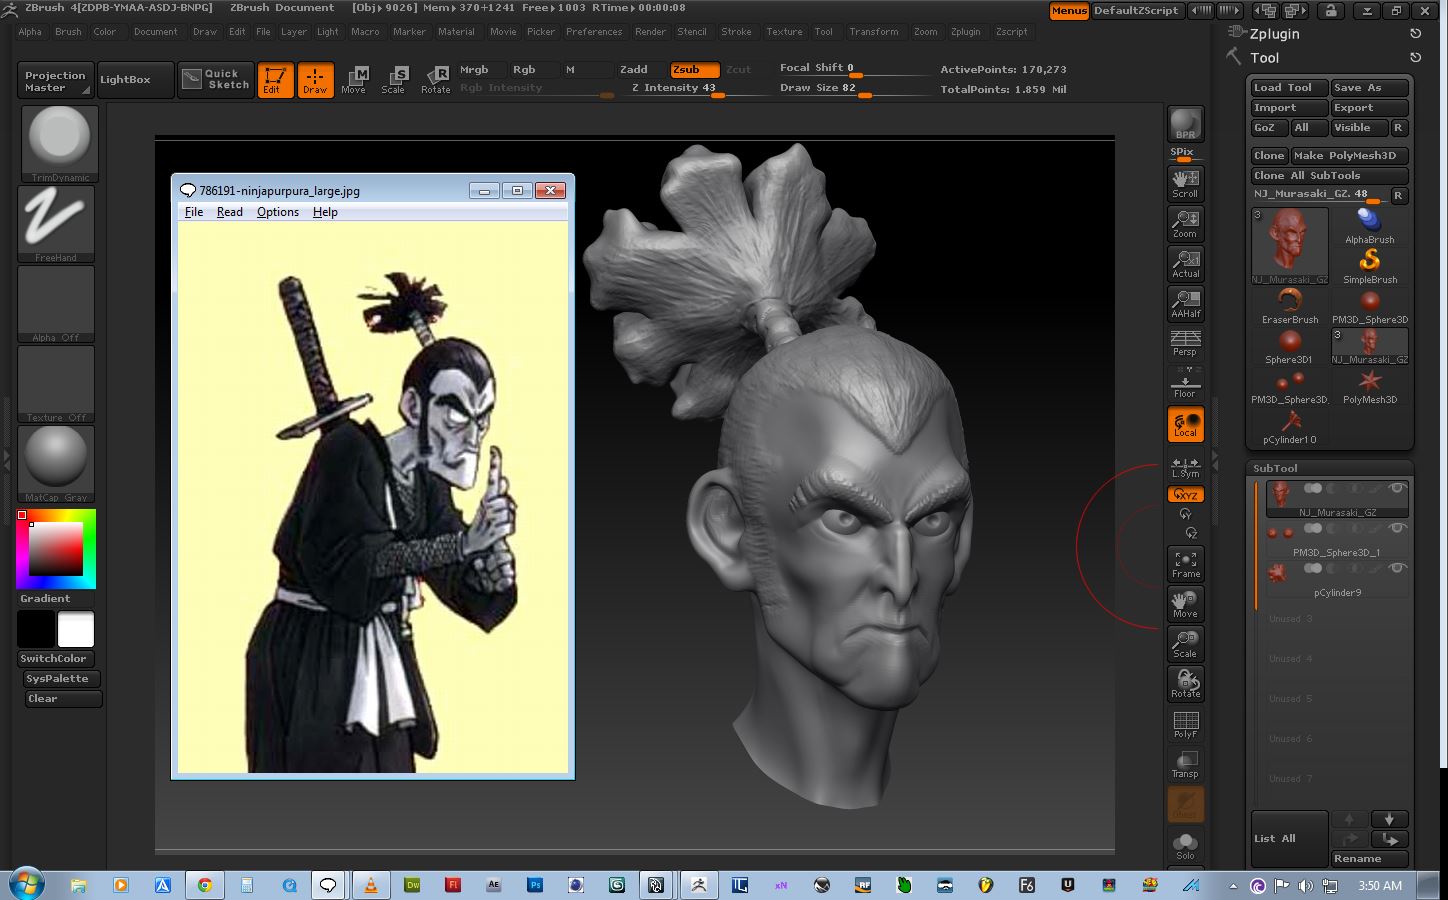Open the TrimDynamic brush picker

pyautogui.click(x=58, y=144)
